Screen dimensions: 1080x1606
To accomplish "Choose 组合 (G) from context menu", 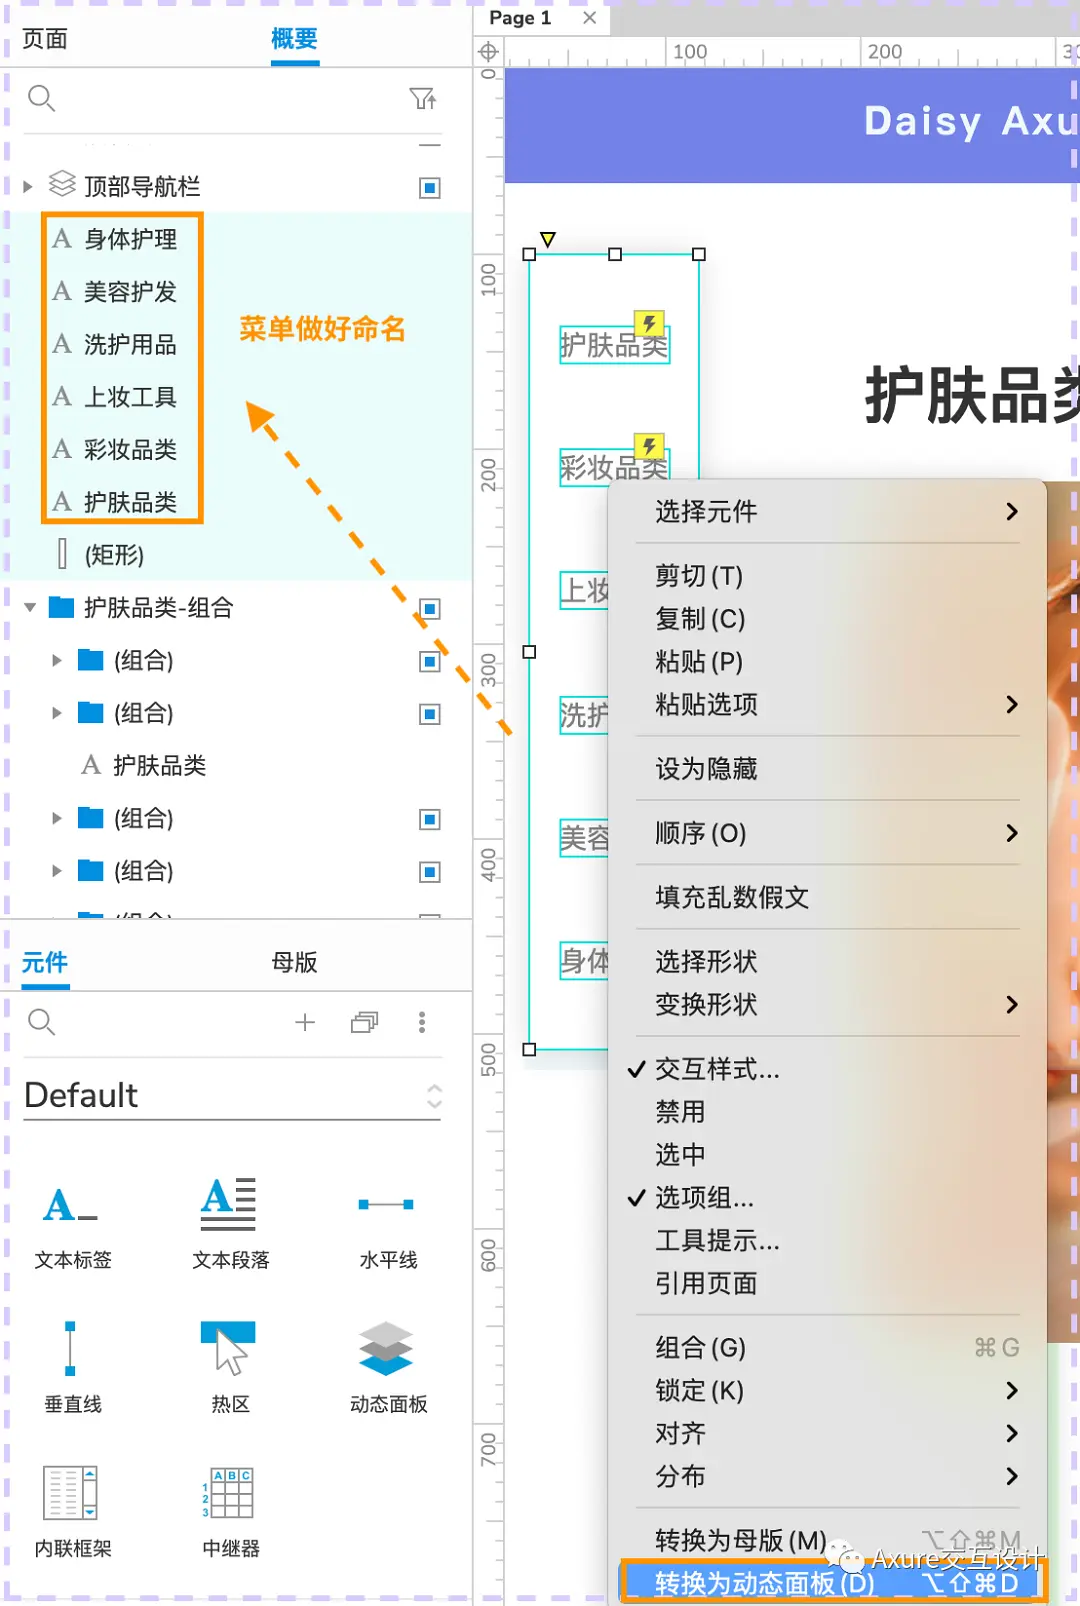I will (x=827, y=1348).
